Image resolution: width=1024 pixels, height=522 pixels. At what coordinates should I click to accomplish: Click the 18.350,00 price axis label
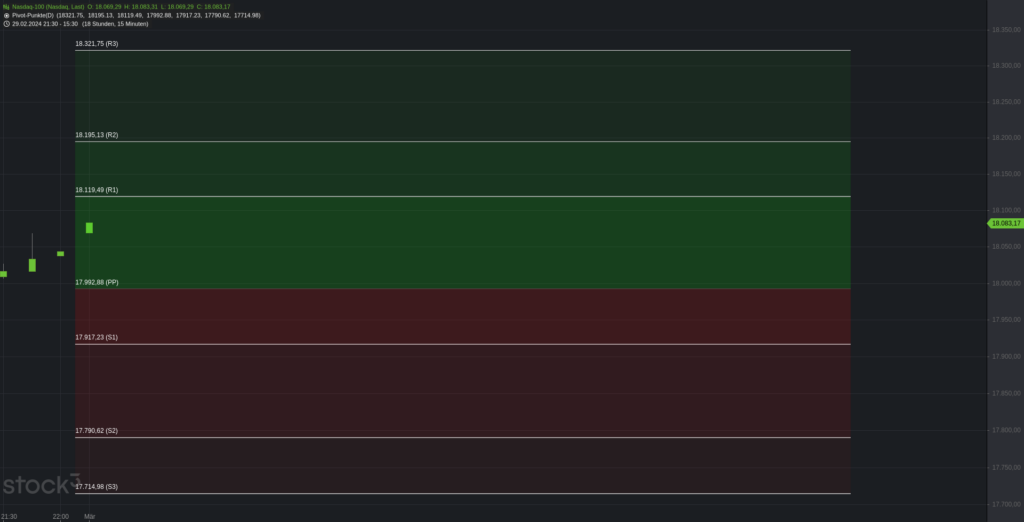(1006, 30)
